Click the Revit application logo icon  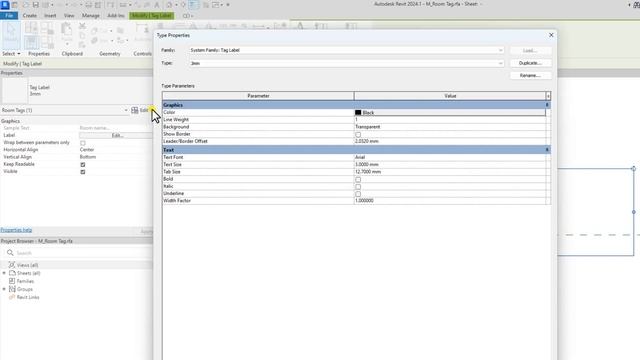pyautogui.click(x=4, y=5)
